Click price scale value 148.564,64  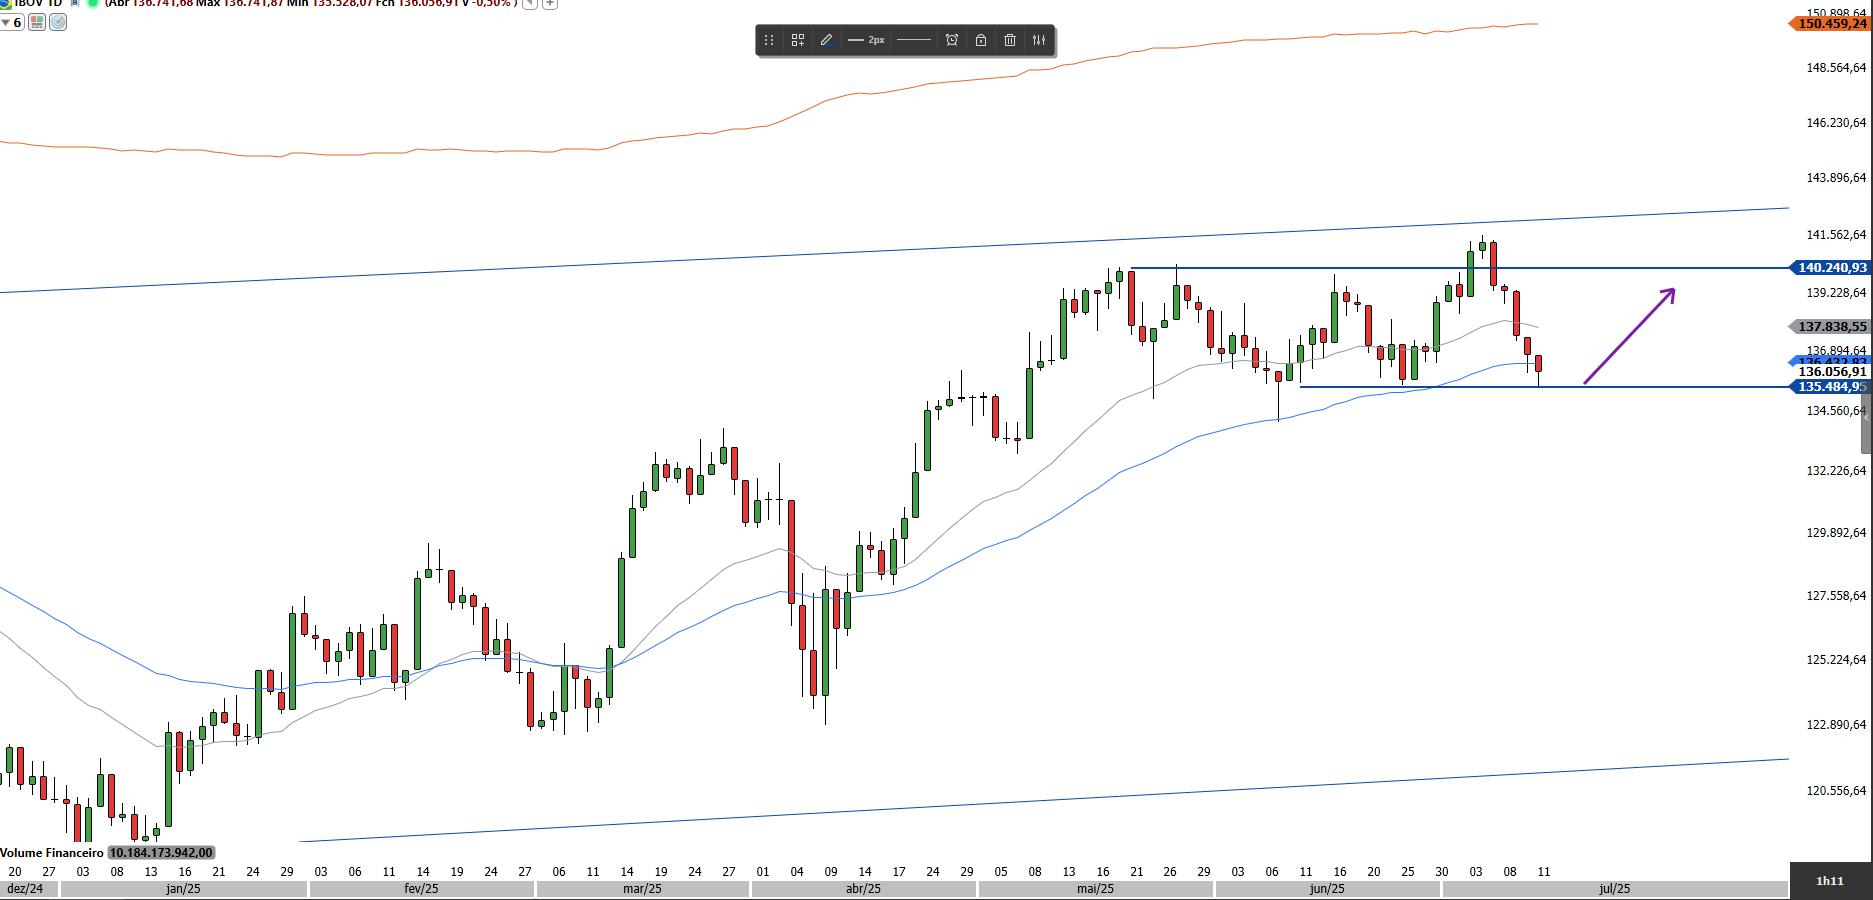tap(1835, 68)
